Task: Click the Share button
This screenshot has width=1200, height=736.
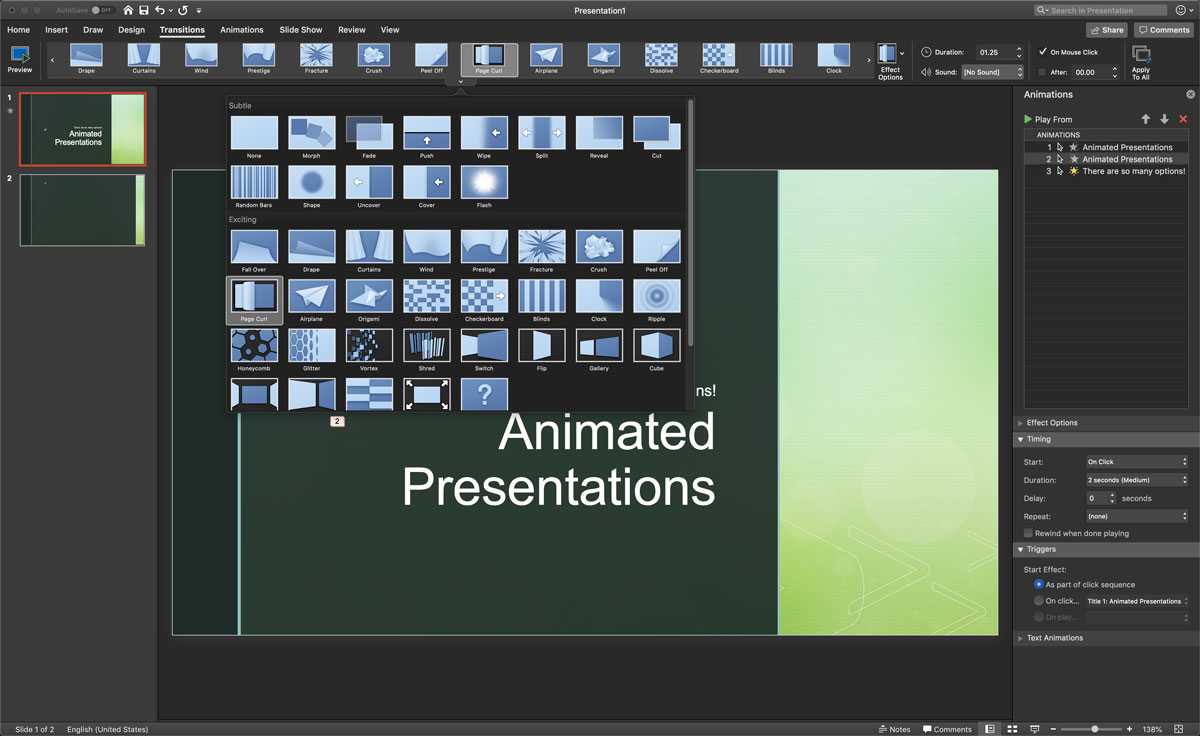Action: [x=1106, y=30]
